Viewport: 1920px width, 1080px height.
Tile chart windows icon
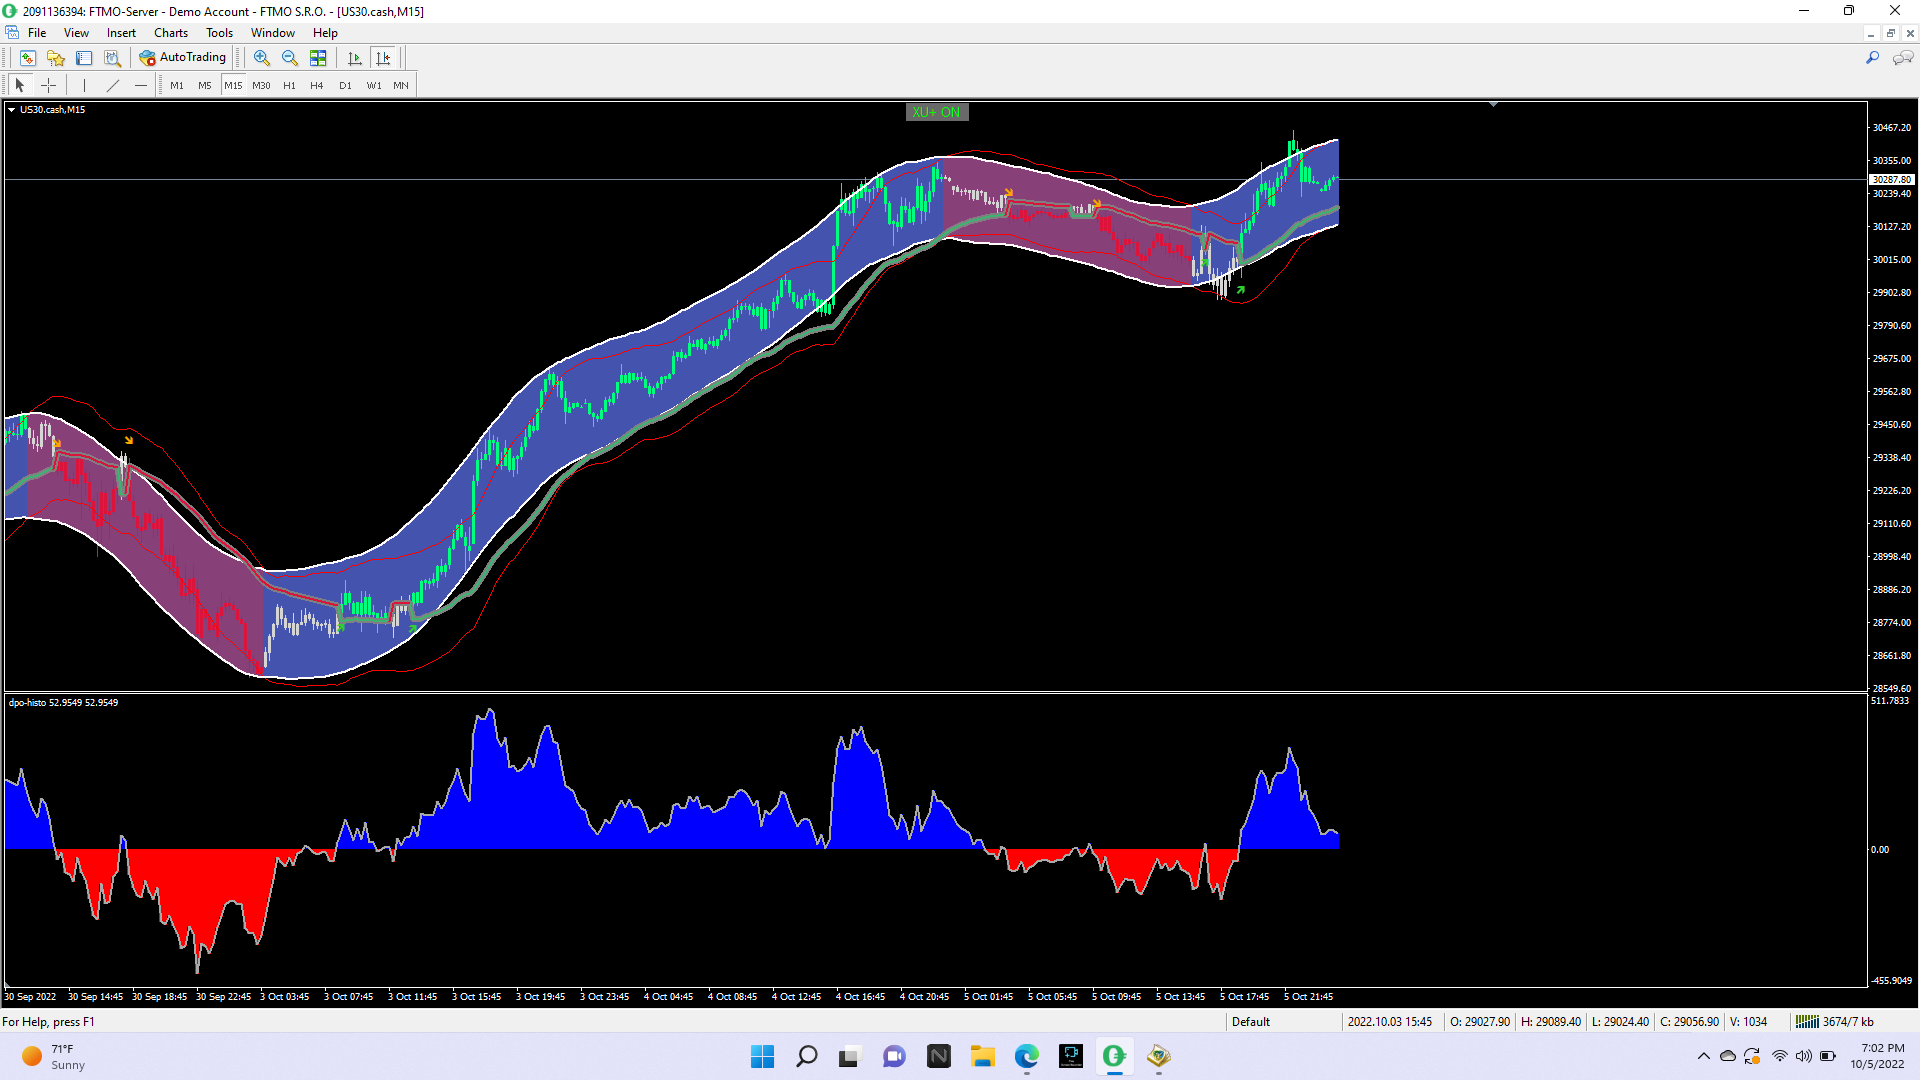pos(318,58)
